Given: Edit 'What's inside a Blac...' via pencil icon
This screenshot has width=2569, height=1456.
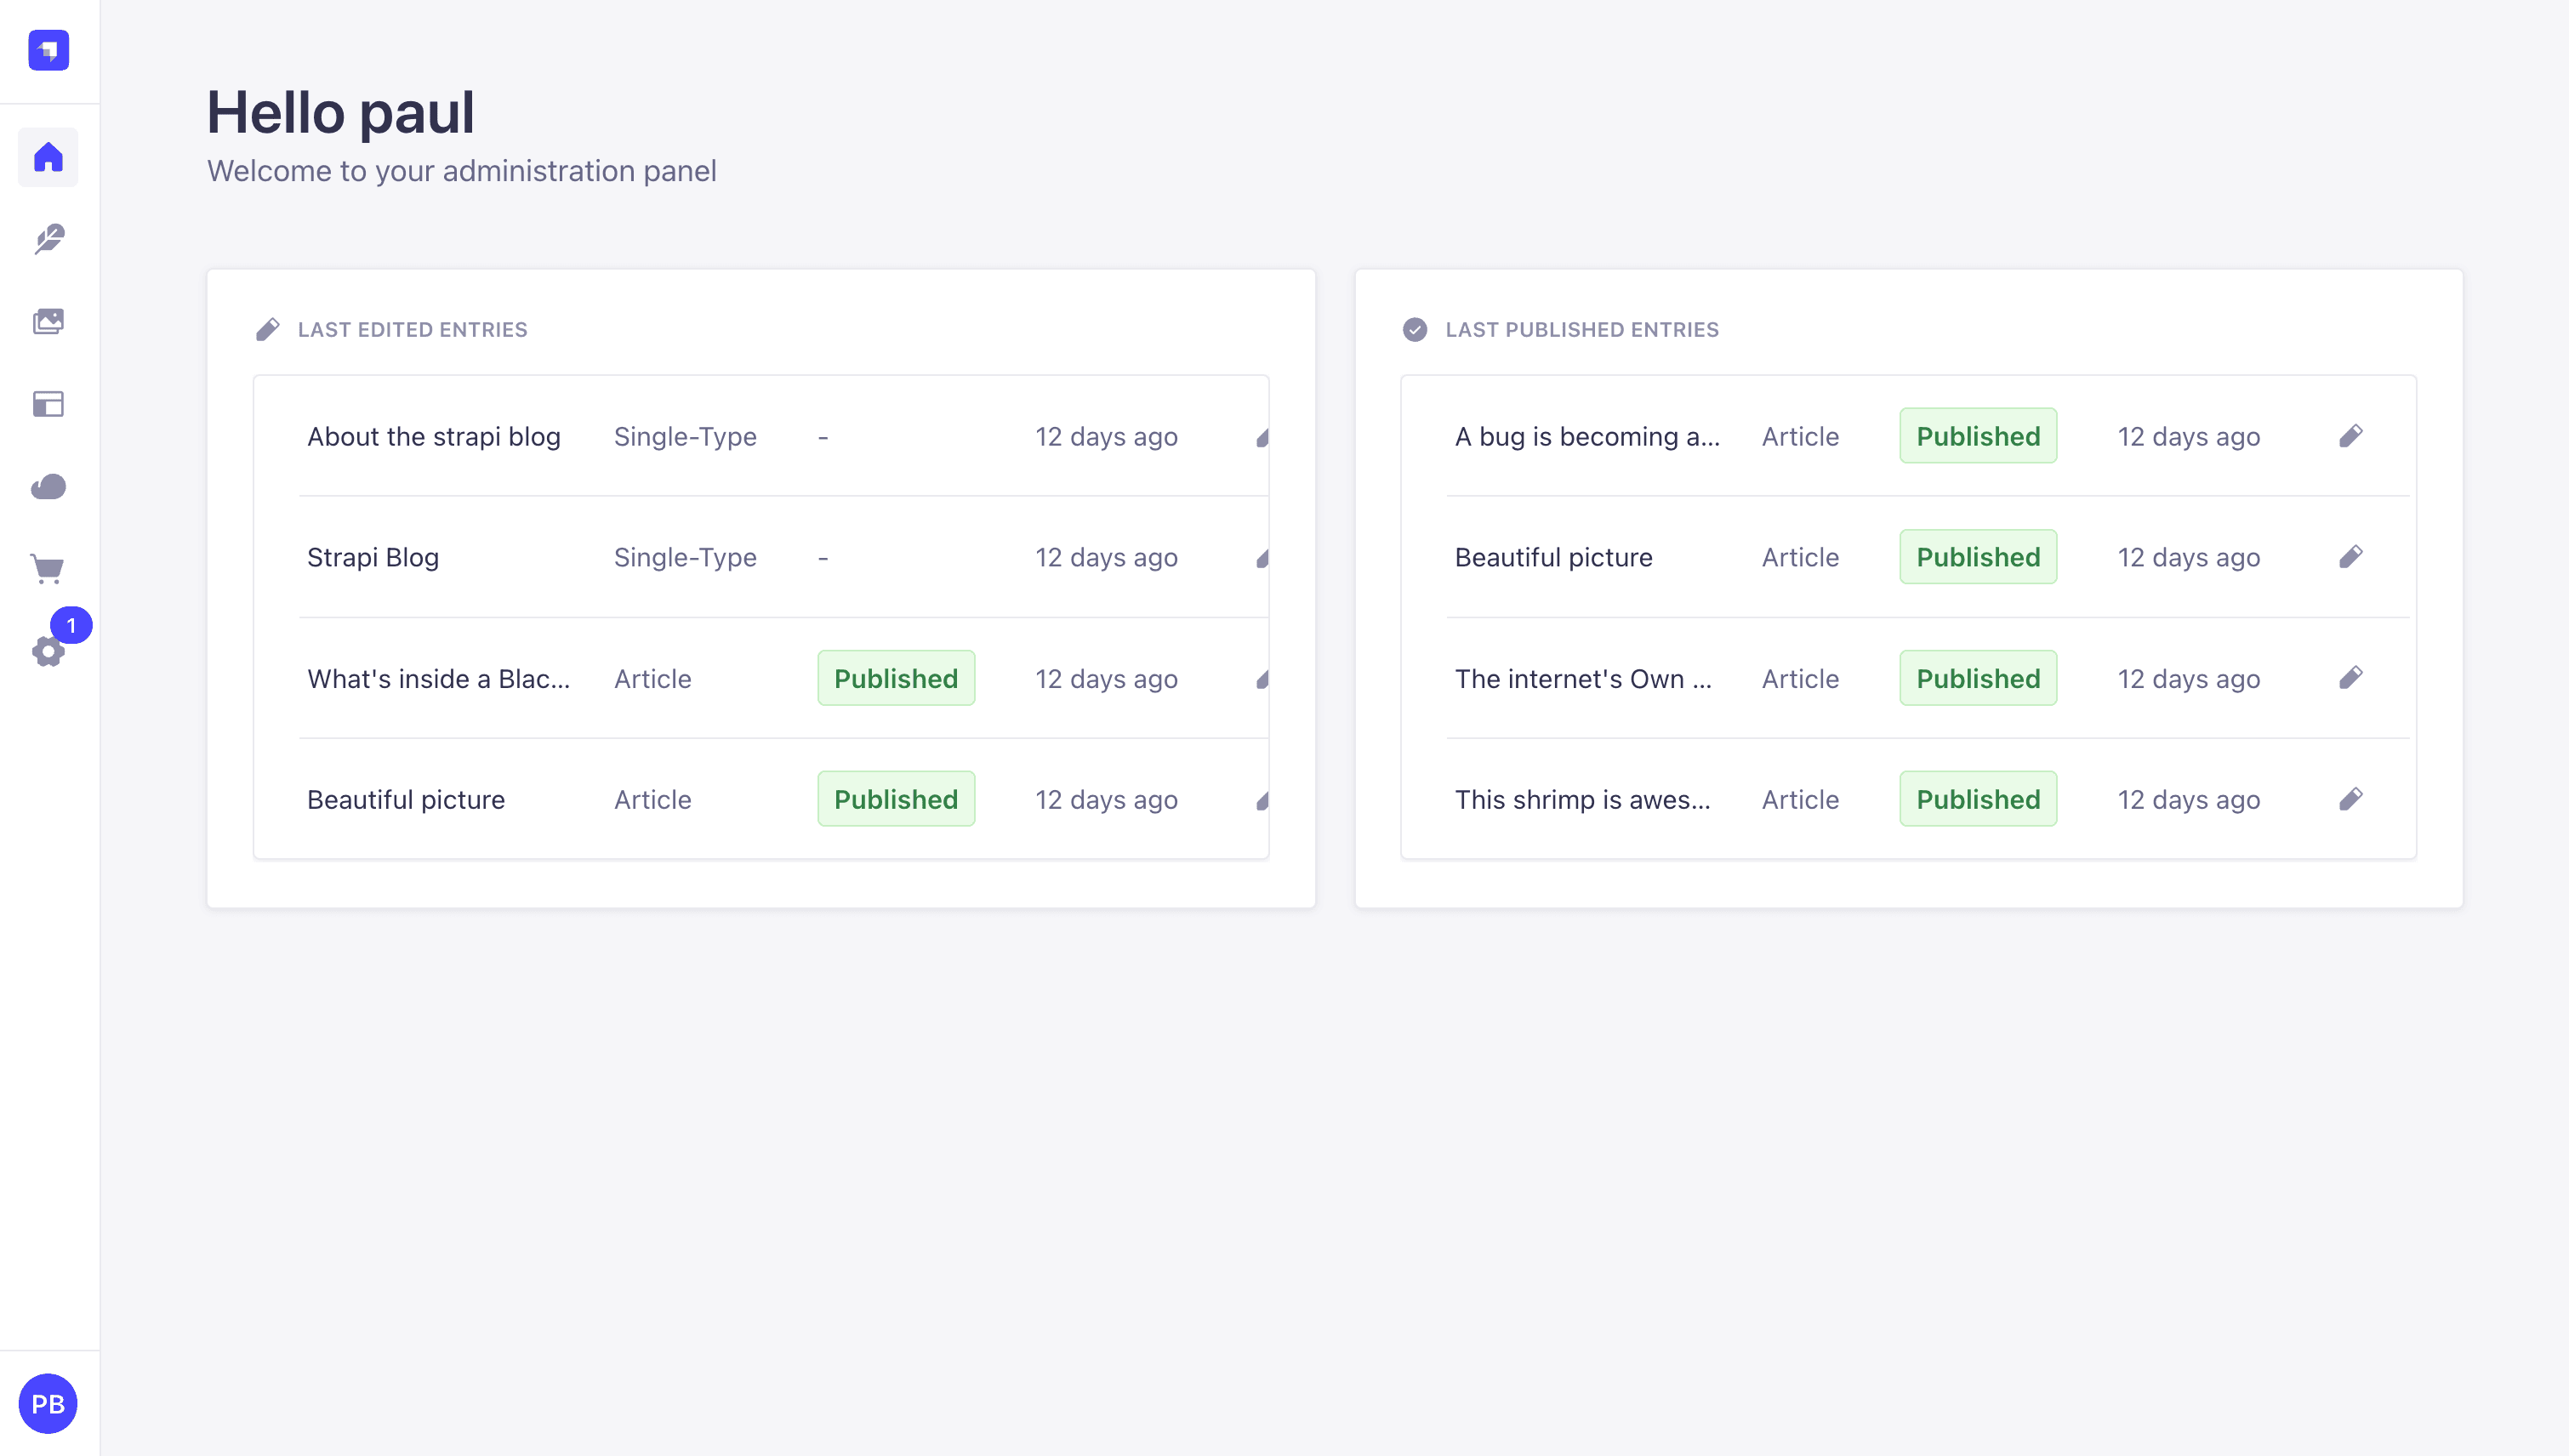Looking at the screenshot, I should (1263, 679).
